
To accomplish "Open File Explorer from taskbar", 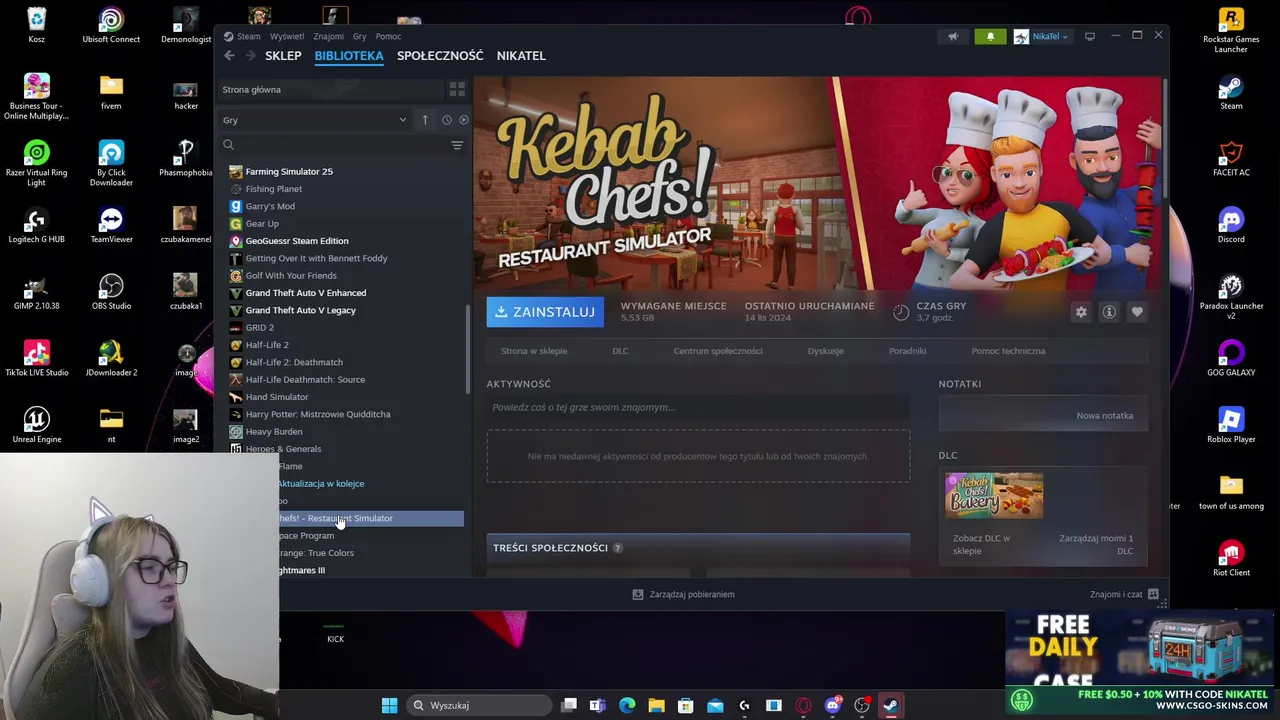I will coord(656,705).
